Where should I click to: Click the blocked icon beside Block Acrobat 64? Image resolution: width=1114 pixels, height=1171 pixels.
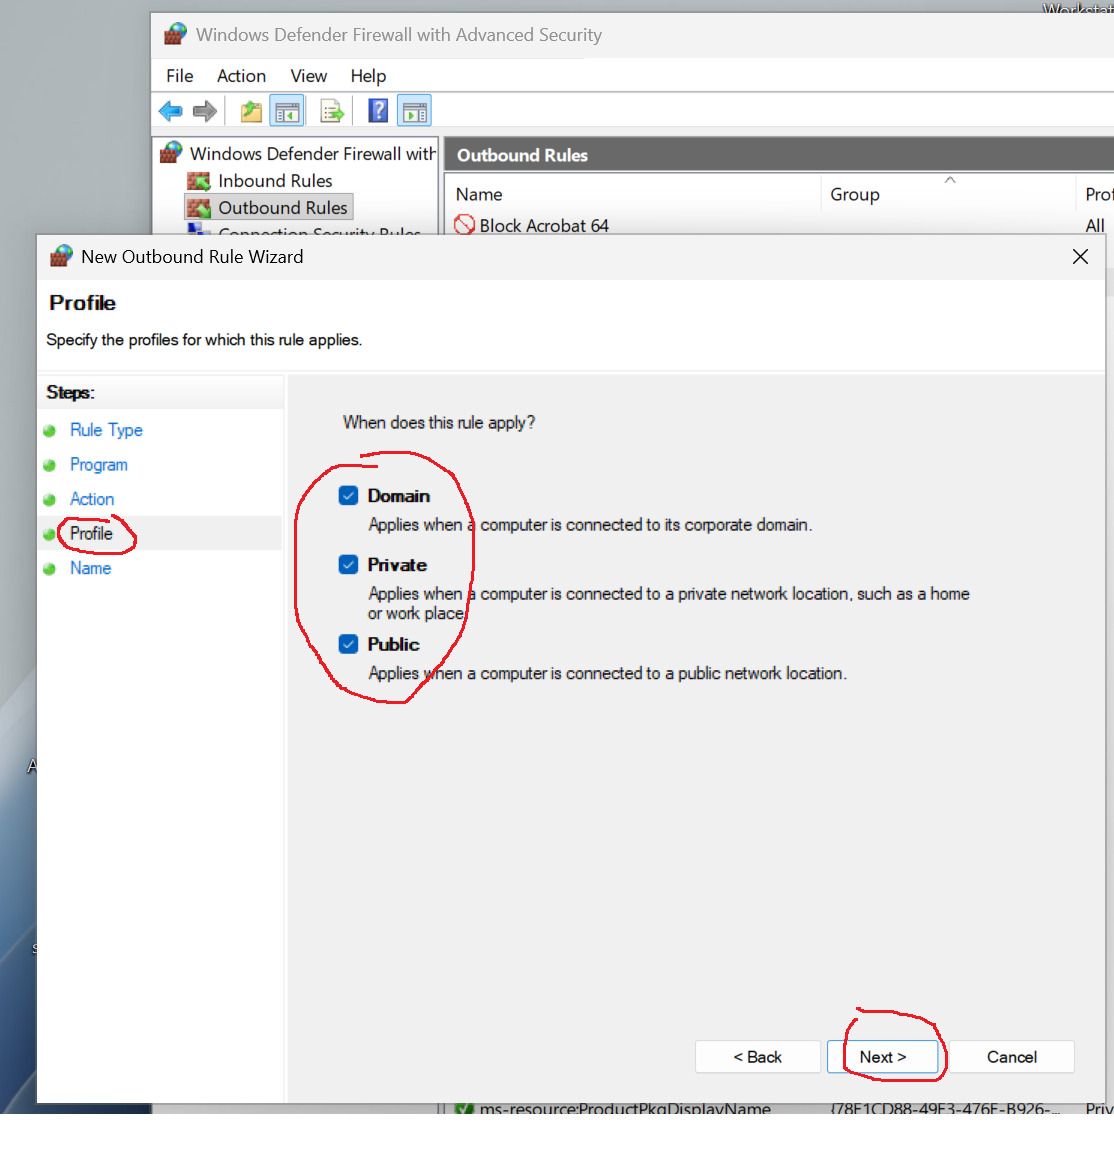(464, 225)
